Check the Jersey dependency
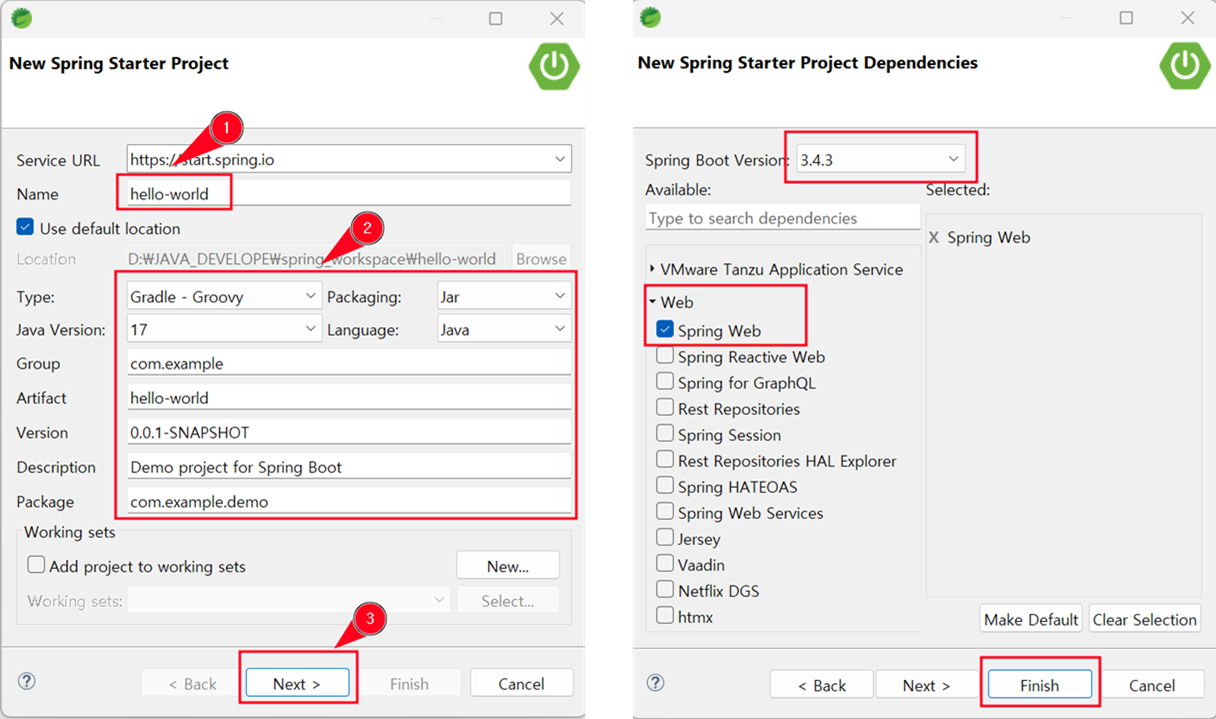 pos(665,537)
